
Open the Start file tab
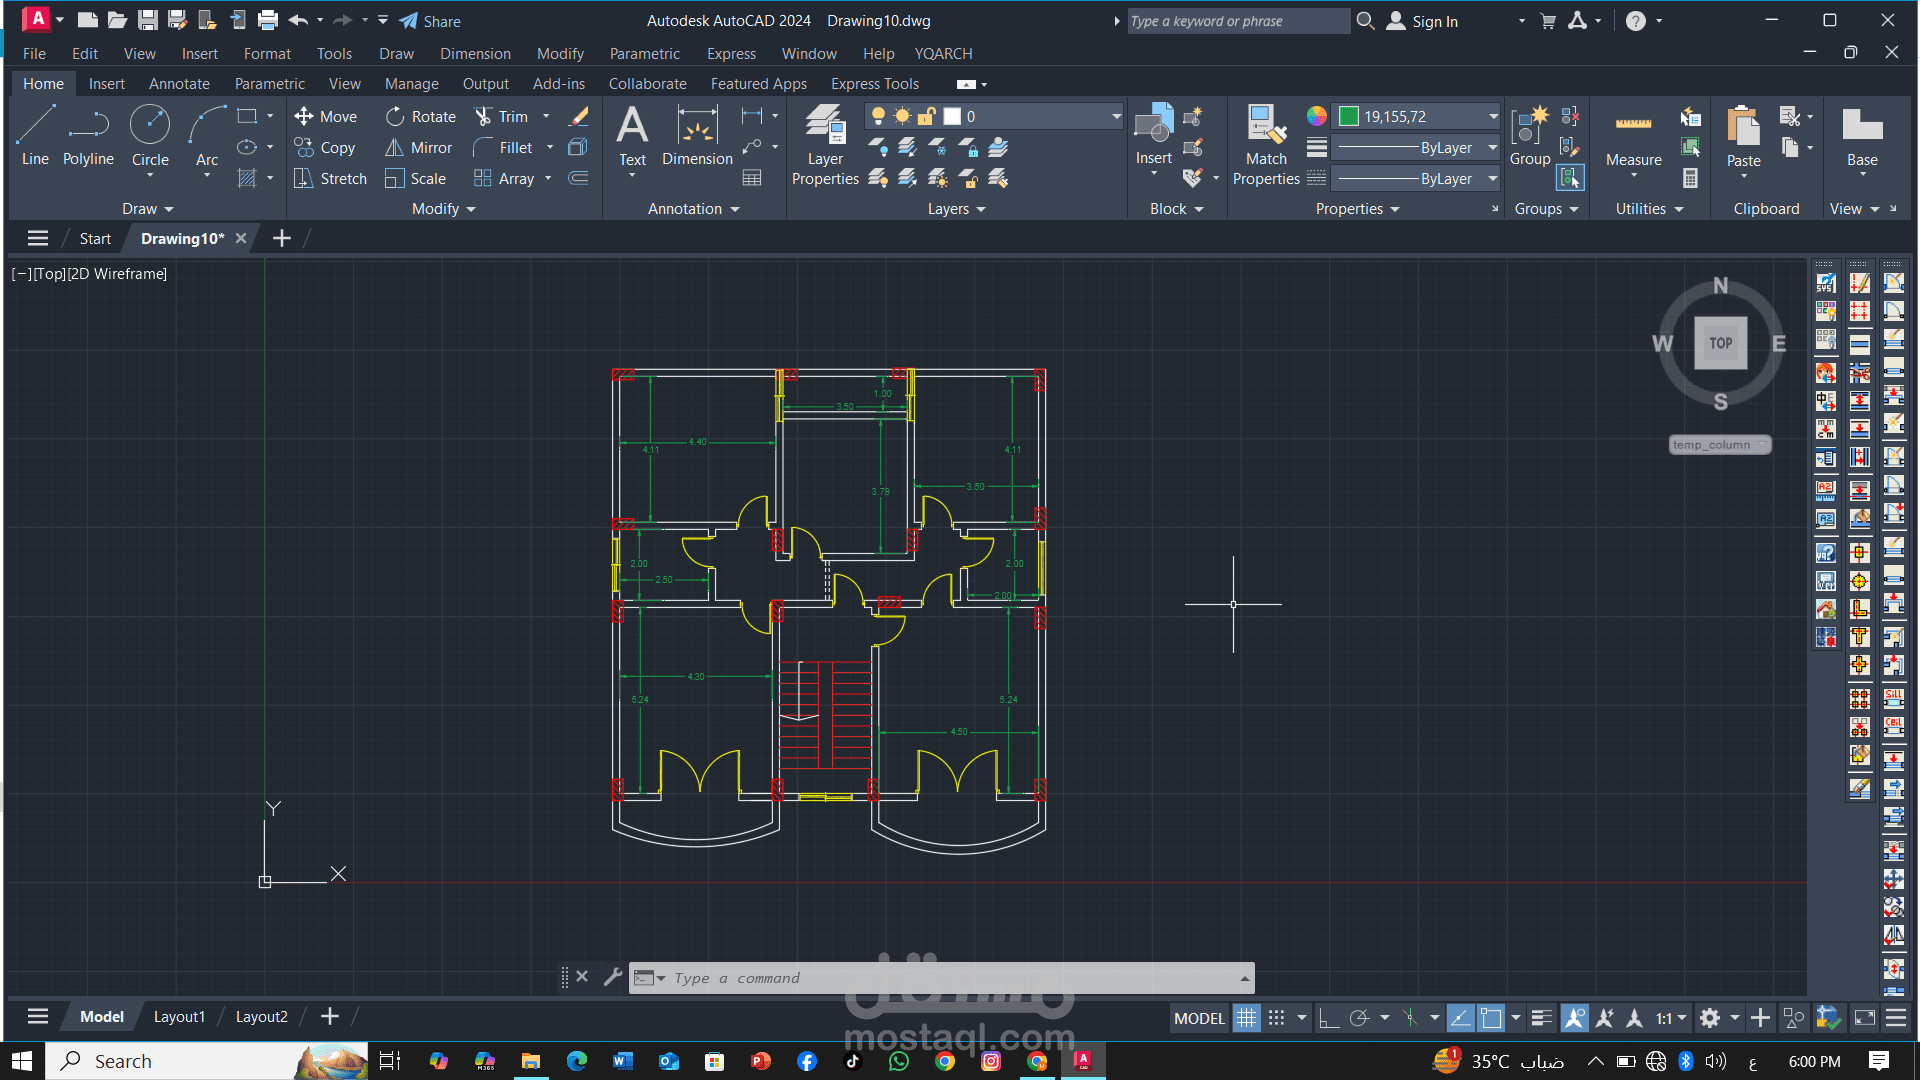(95, 239)
